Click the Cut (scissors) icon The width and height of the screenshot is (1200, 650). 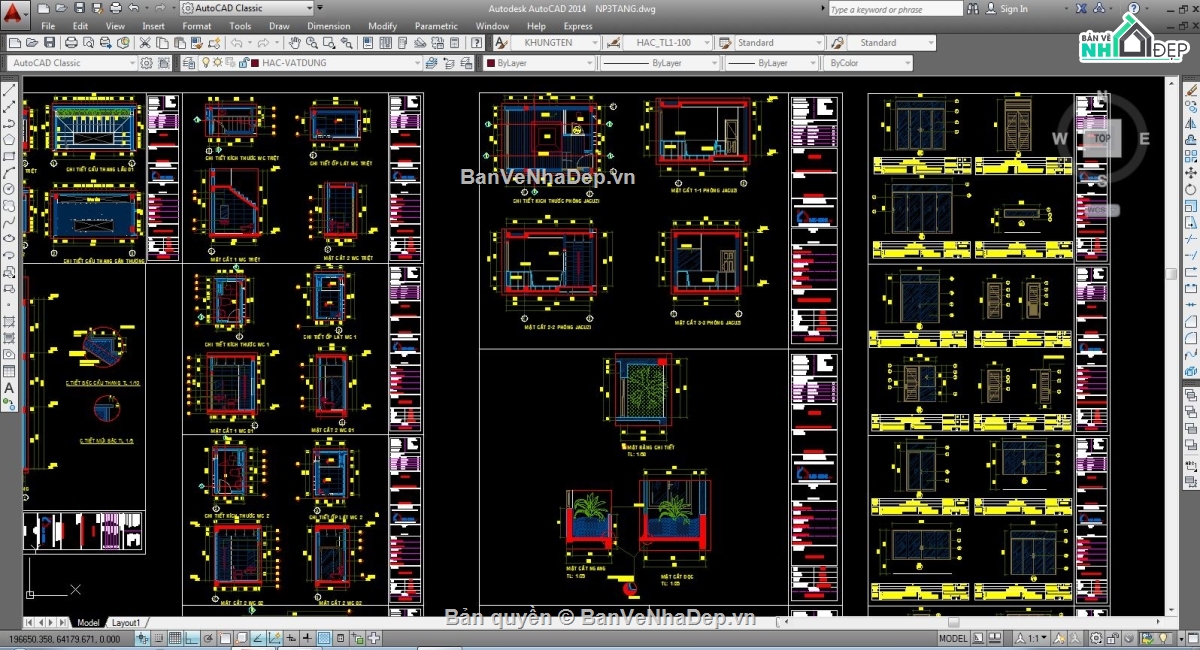pyautogui.click(x=145, y=43)
